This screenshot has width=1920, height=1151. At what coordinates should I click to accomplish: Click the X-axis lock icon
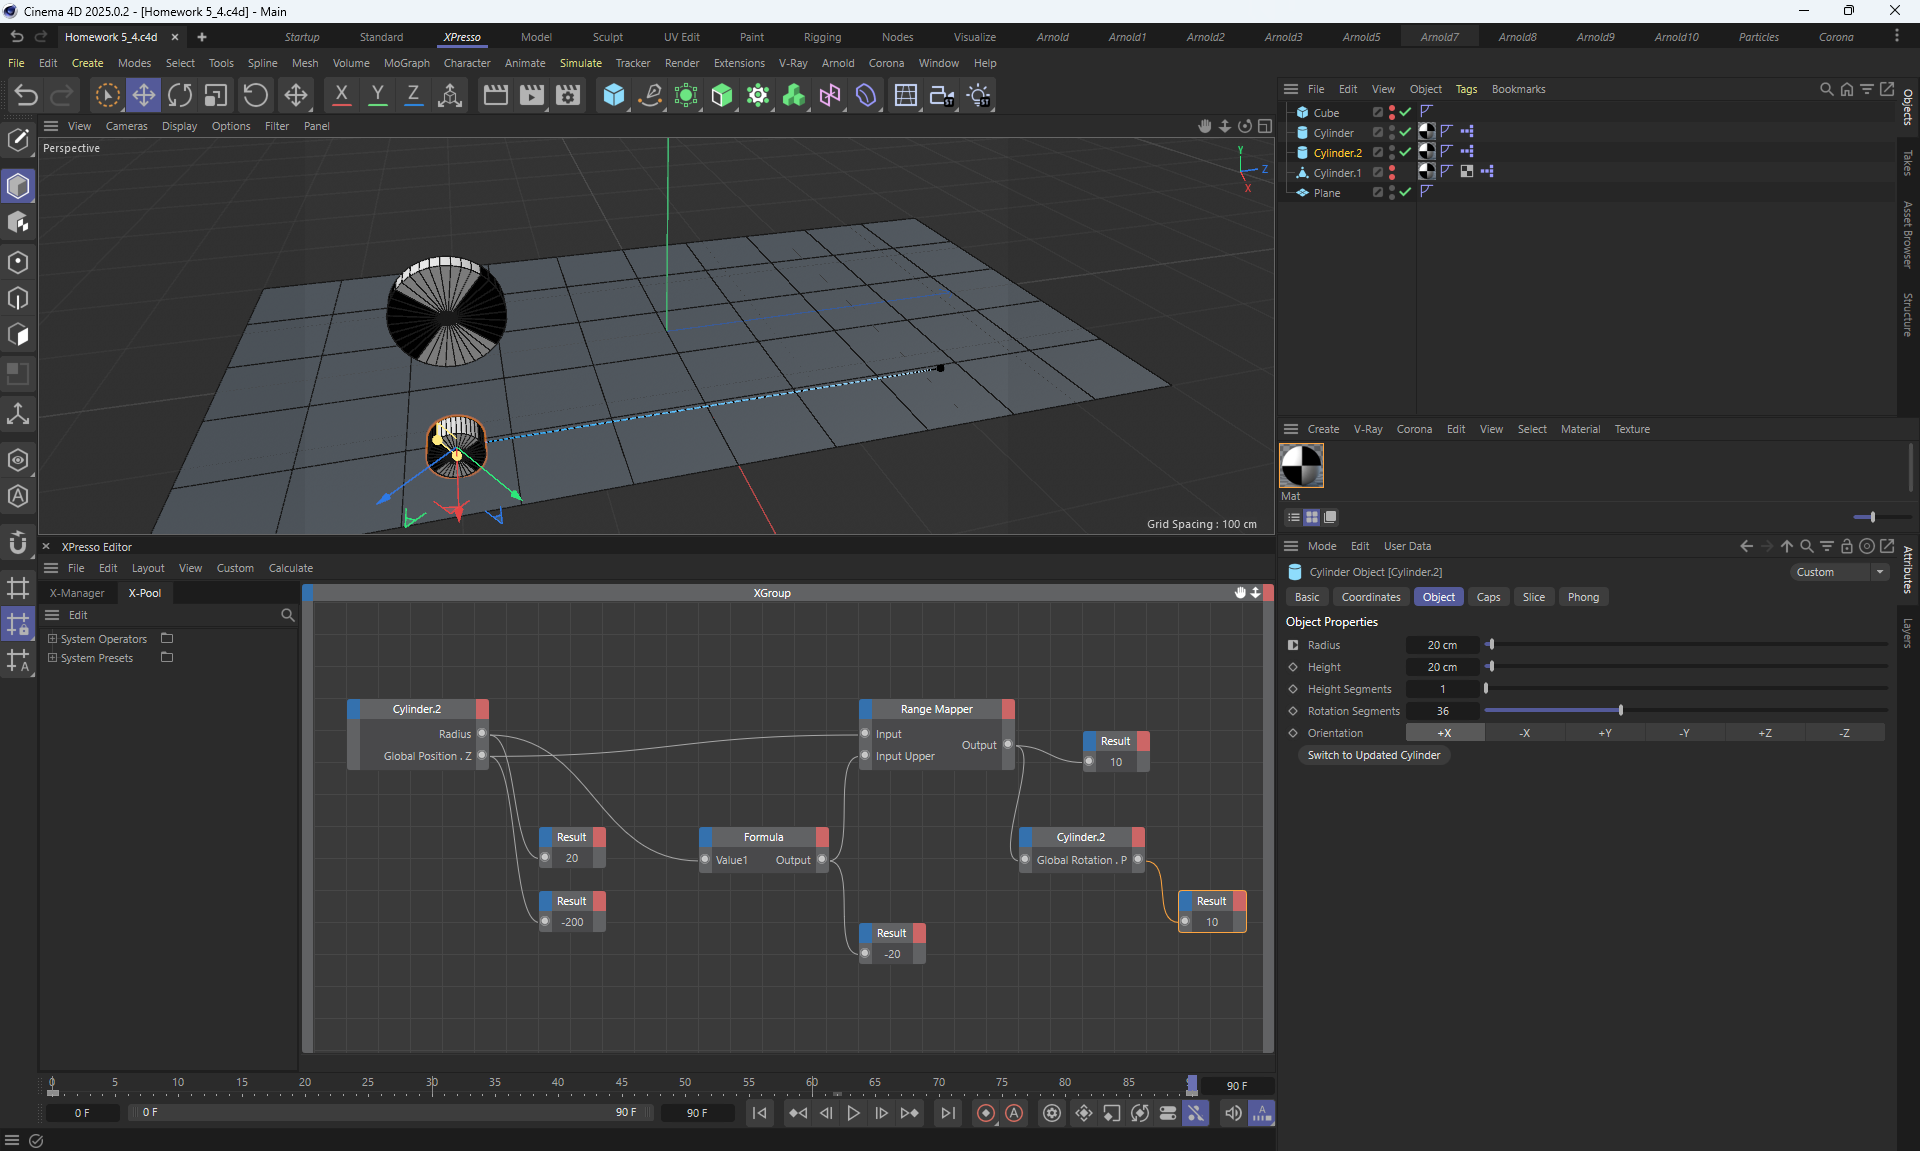pyautogui.click(x=341, y=95)
